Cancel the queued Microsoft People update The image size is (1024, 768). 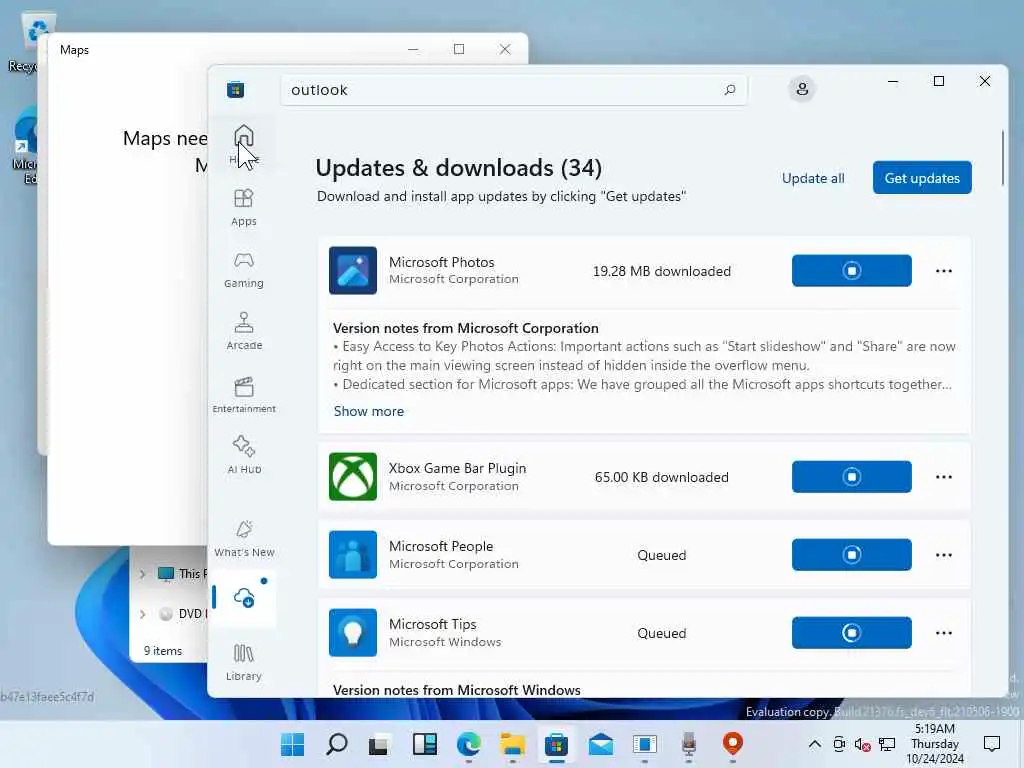point(852,554)
